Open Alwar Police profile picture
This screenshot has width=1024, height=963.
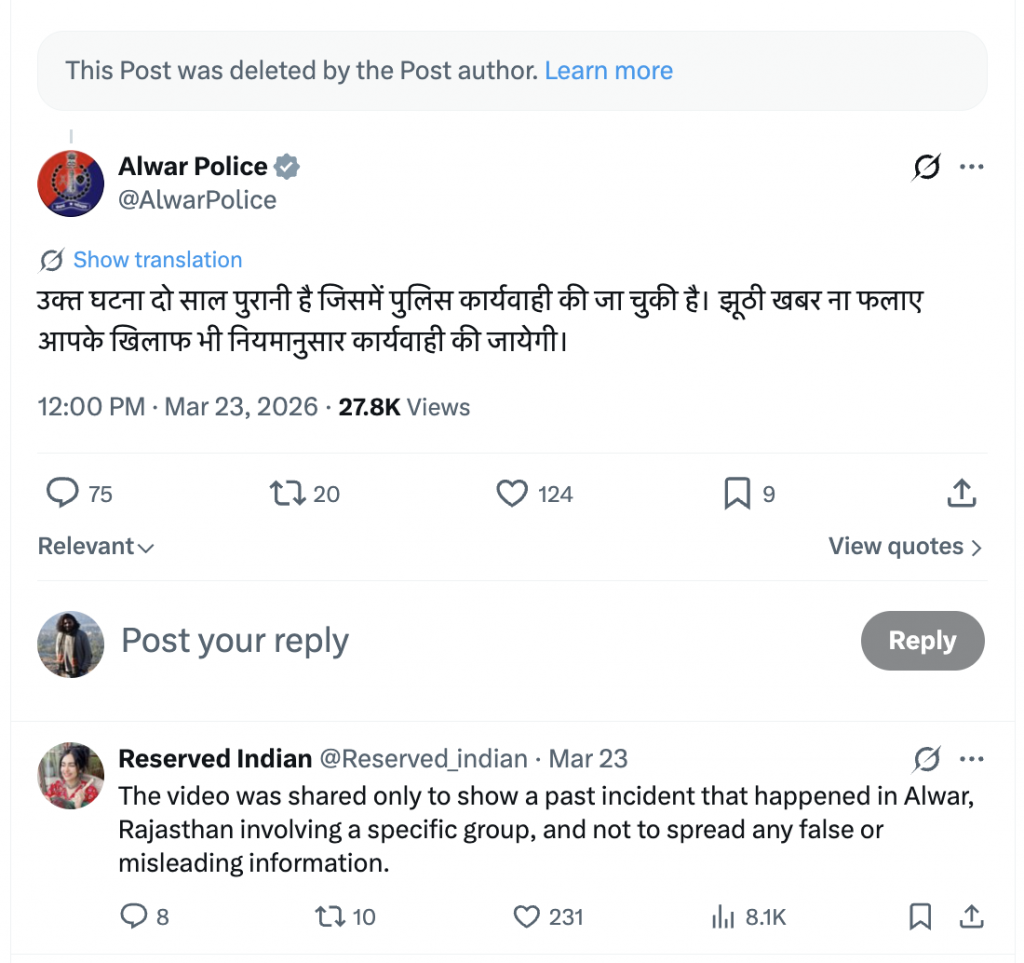pos(71,184)
